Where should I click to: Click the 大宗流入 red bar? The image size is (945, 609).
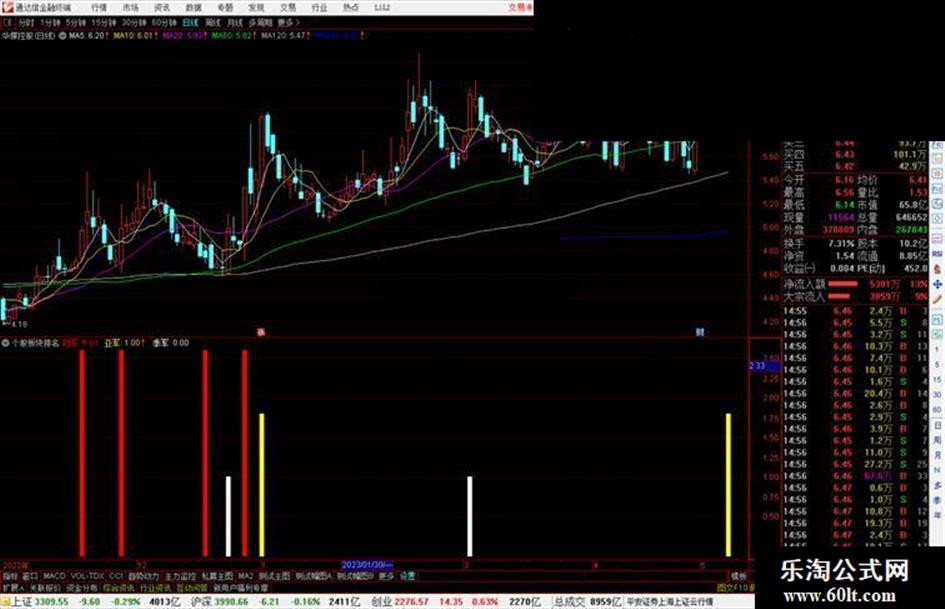pos(839,296)
